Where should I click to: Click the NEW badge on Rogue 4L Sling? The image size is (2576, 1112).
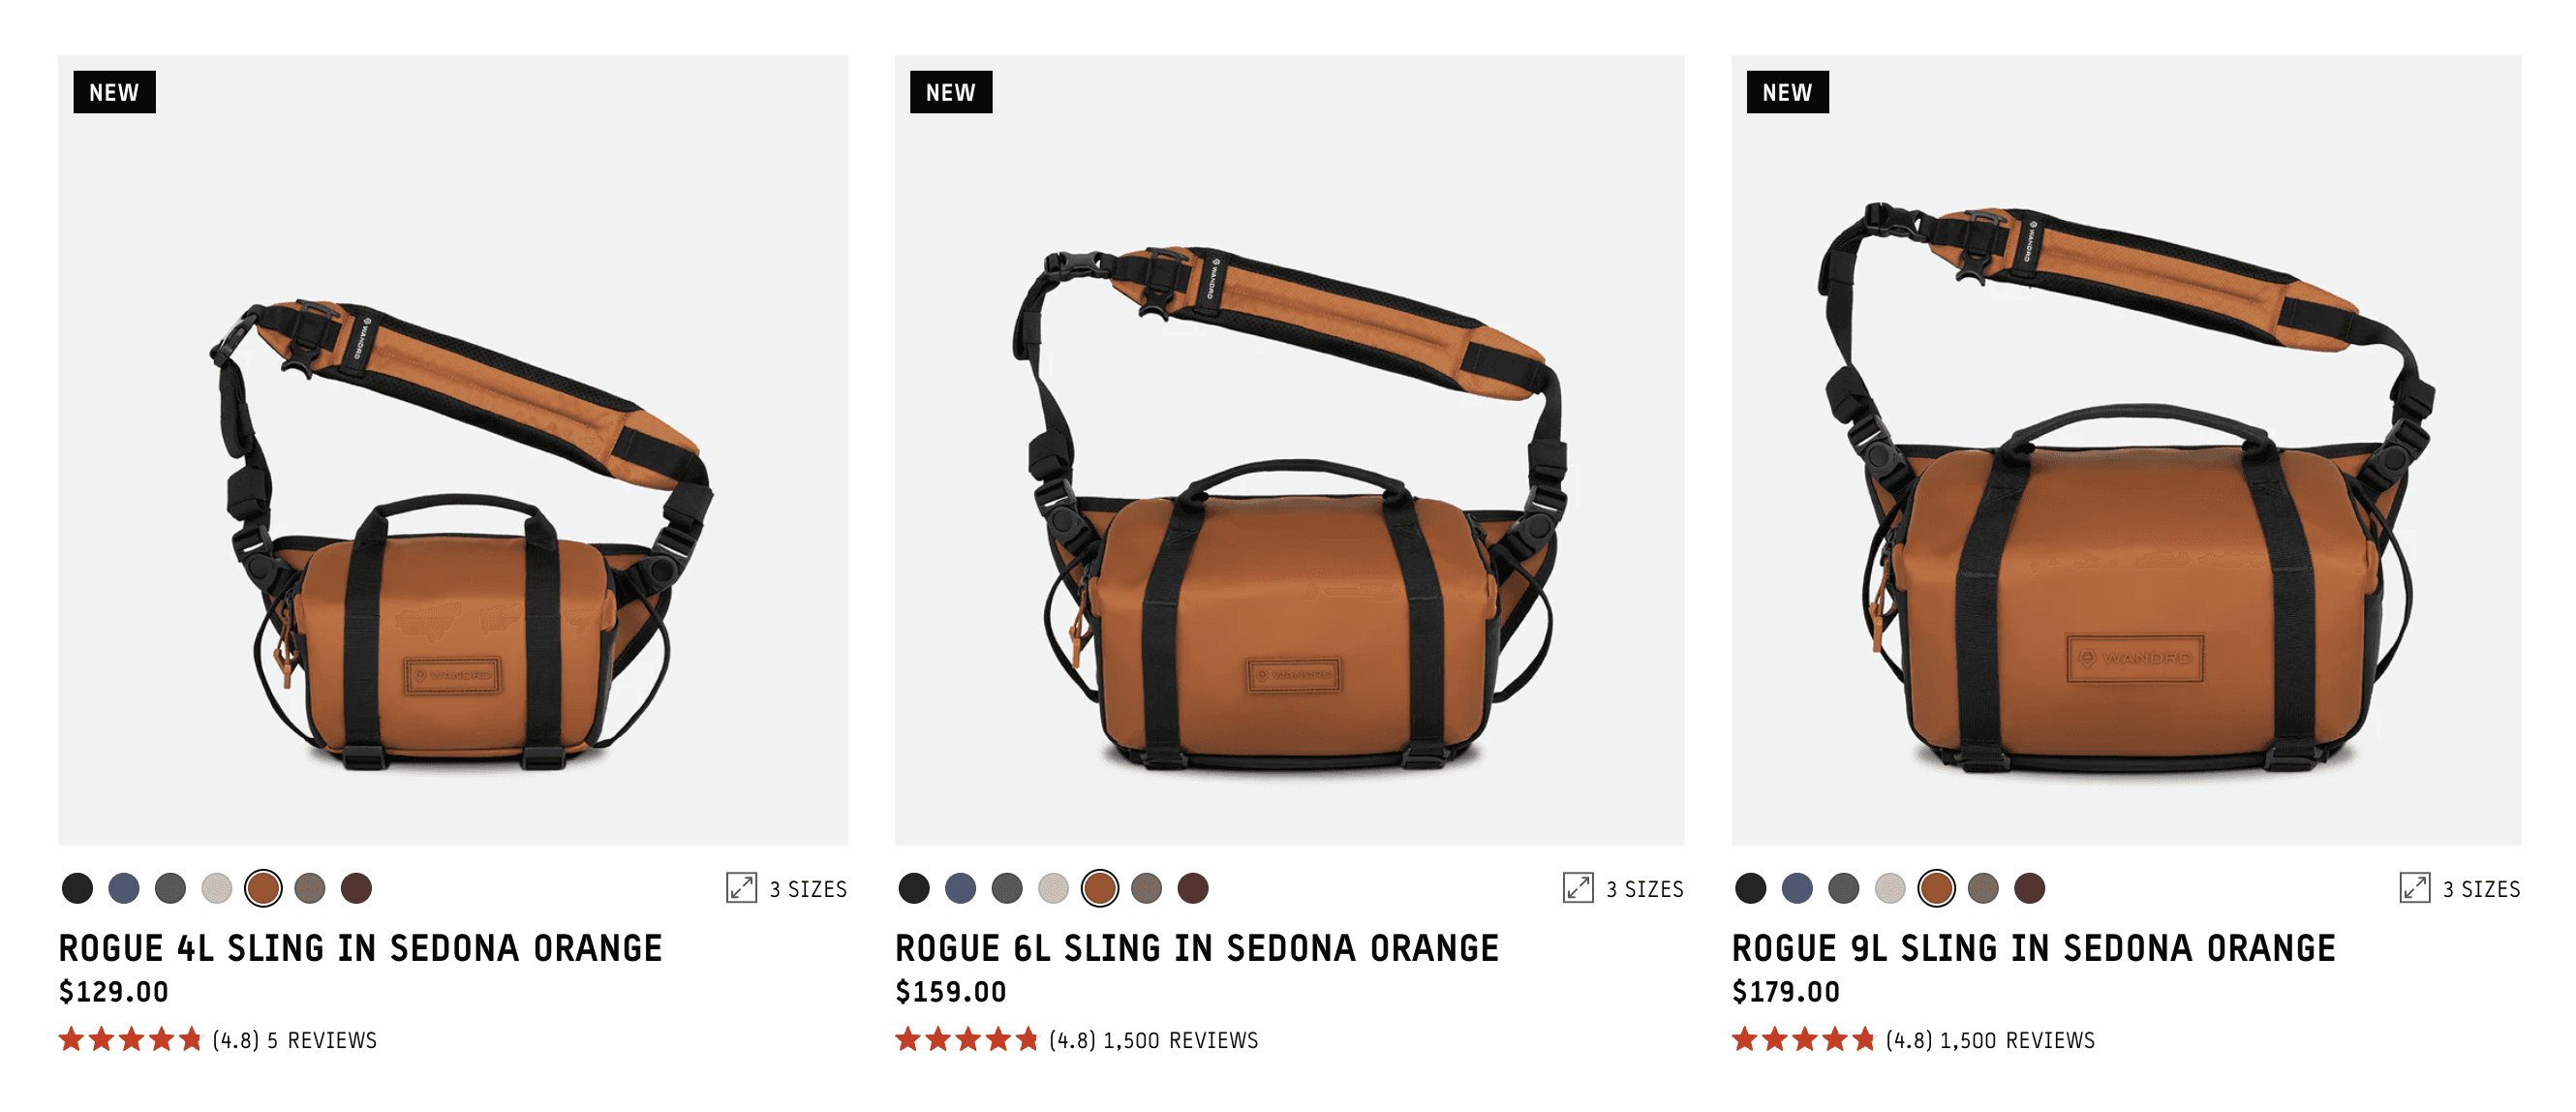tap(114, 92)
